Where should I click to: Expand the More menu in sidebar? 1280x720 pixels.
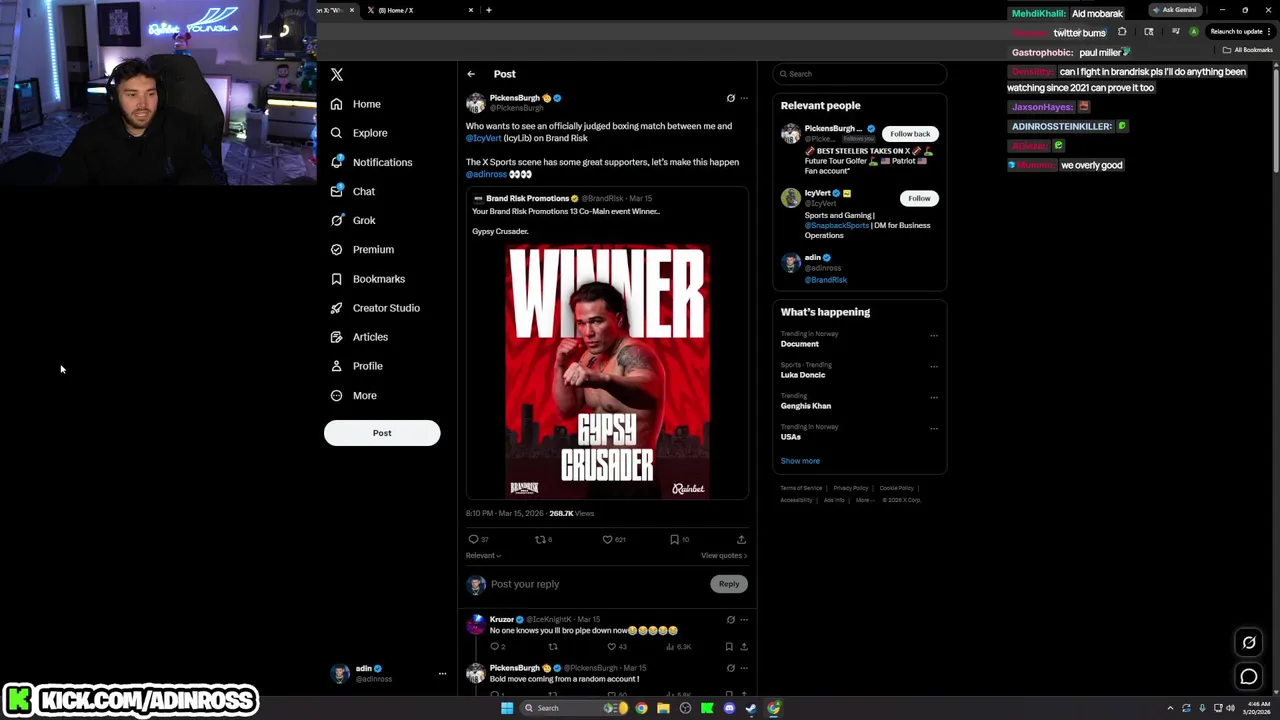tap(353, 395)
